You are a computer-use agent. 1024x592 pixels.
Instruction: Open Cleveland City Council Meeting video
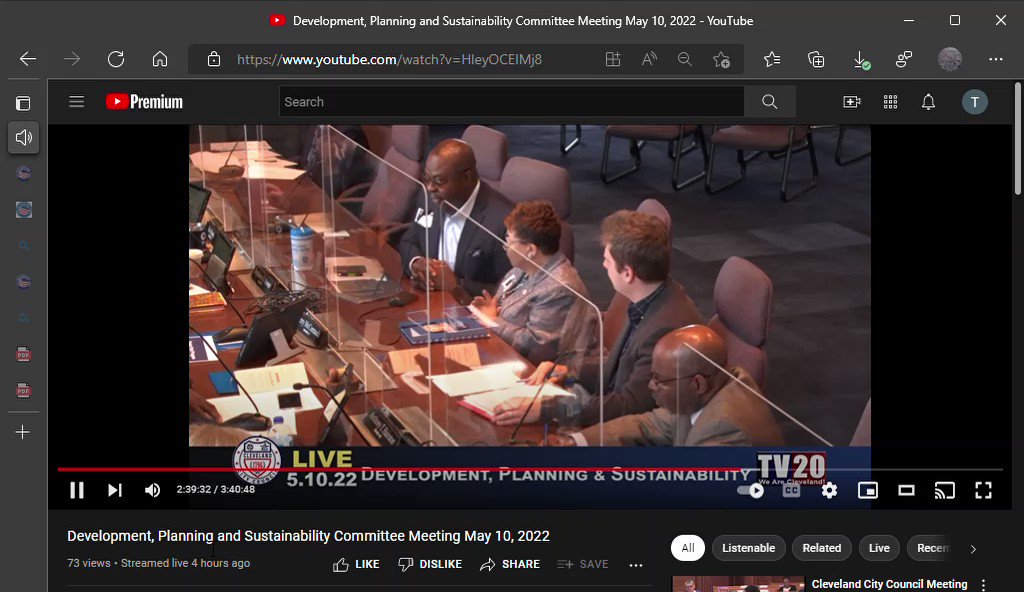tap(889, 584)
